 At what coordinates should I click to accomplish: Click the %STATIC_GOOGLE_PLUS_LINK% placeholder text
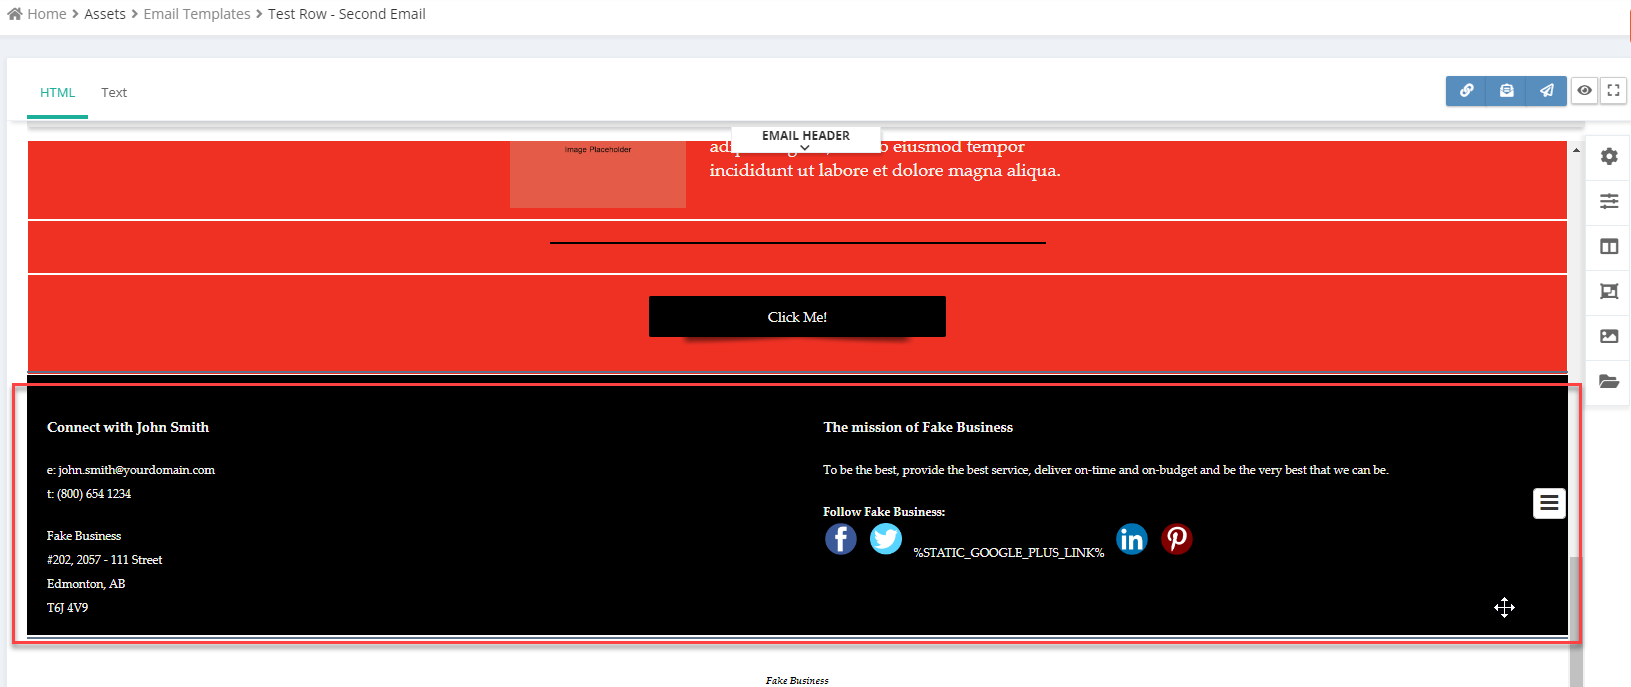click(1009, 552)
